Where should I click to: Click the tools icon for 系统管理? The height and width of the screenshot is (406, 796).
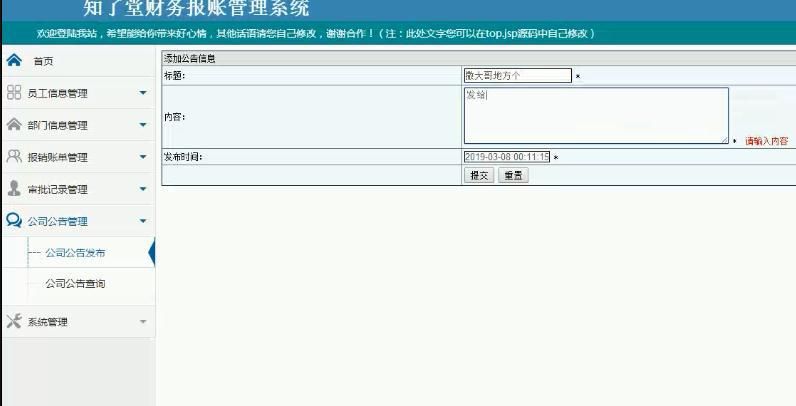pyautogui.click(x=14, y=321)
